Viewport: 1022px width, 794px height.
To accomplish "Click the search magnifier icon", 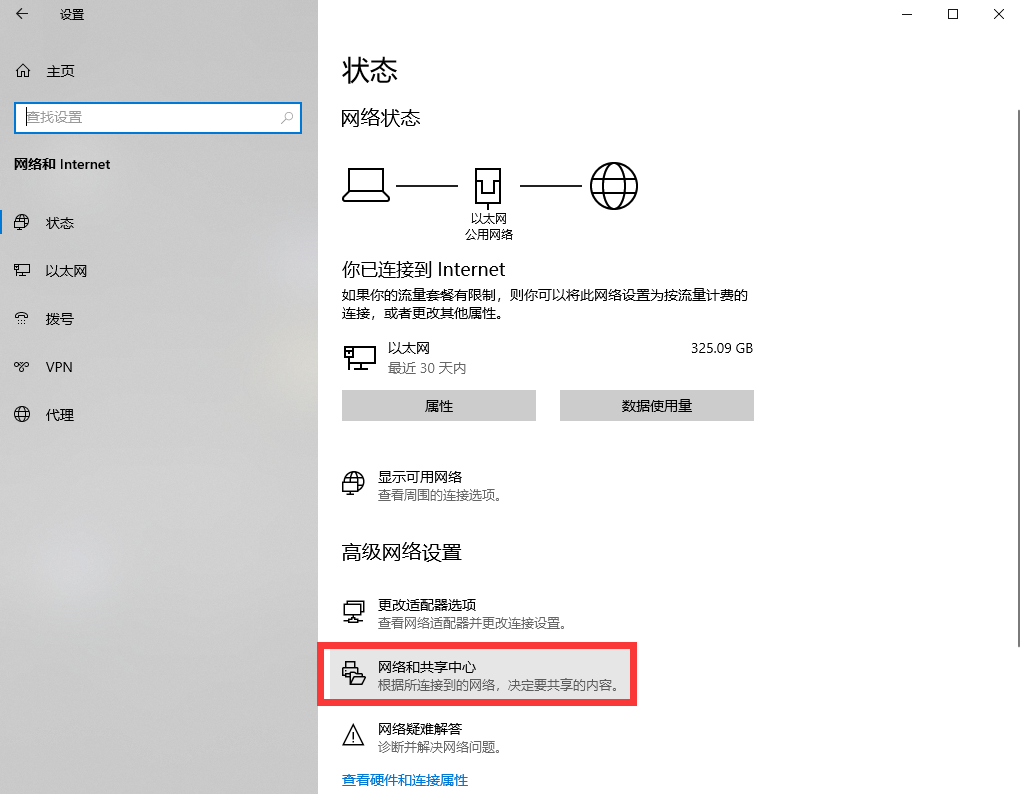I will 289,118.
